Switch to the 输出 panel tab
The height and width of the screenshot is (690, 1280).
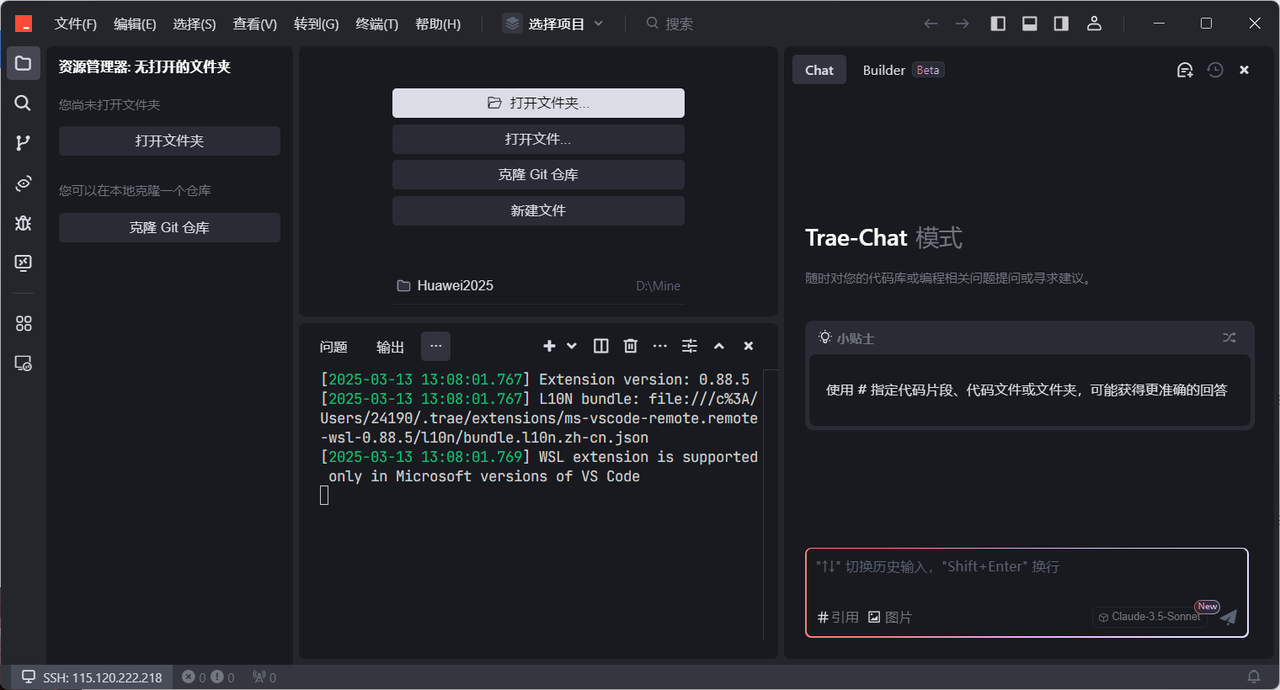tap(390, 347)
